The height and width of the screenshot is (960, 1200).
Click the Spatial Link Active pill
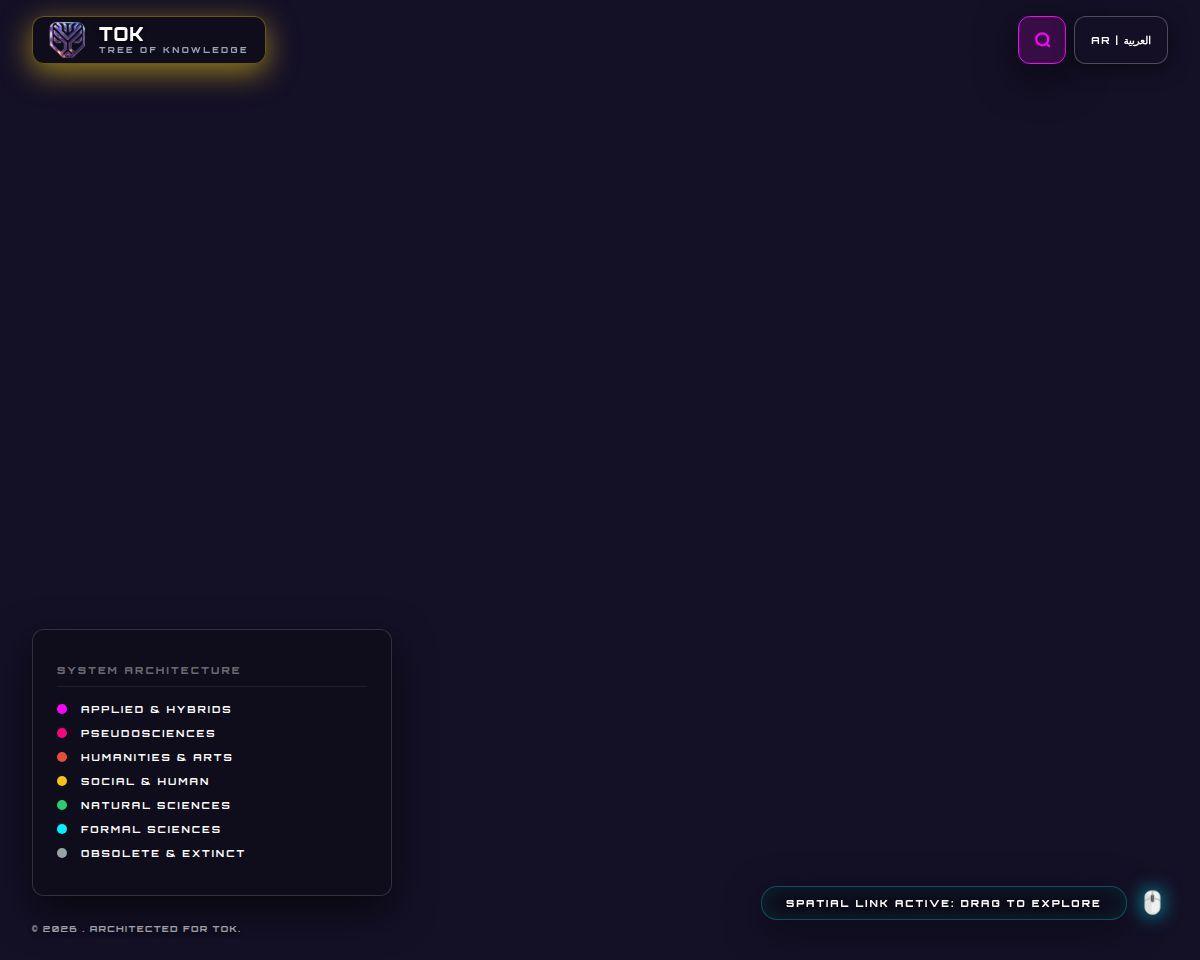(x=944, y=903)
